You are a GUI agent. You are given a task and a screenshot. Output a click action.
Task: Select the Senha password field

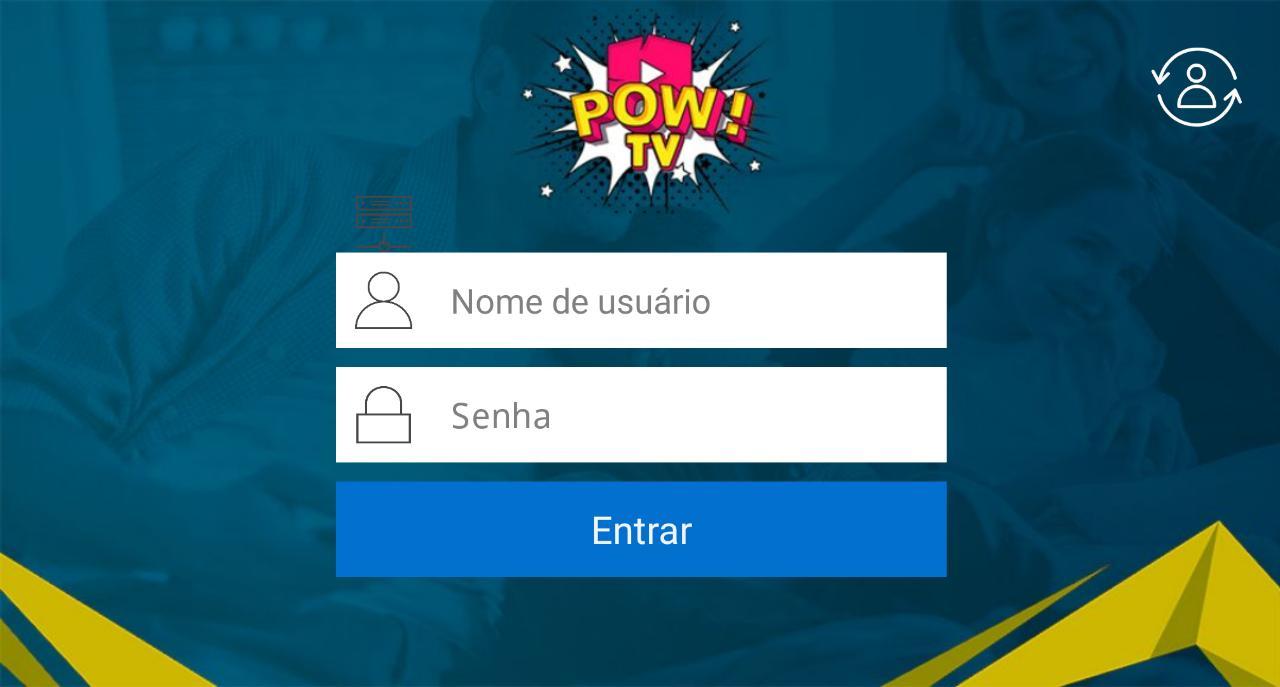(641, 414)
